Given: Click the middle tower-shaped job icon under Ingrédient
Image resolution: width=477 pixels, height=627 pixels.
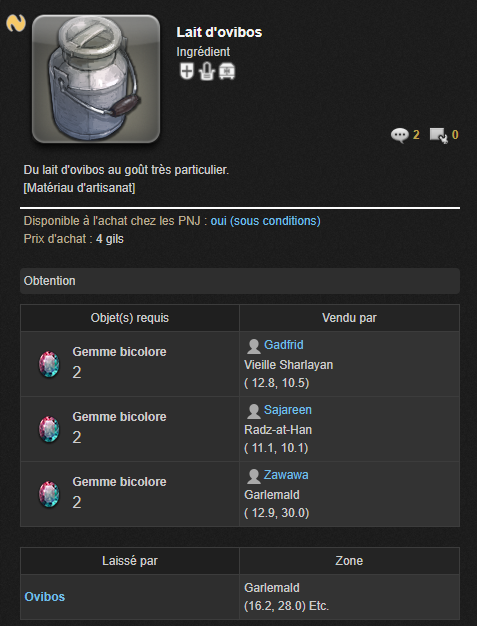Looking at the screenshot, I should (x=207, y=72).
